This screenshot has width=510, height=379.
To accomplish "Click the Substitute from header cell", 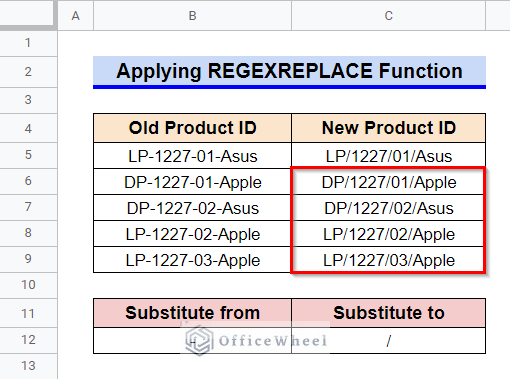I will [x=192, y=313].
